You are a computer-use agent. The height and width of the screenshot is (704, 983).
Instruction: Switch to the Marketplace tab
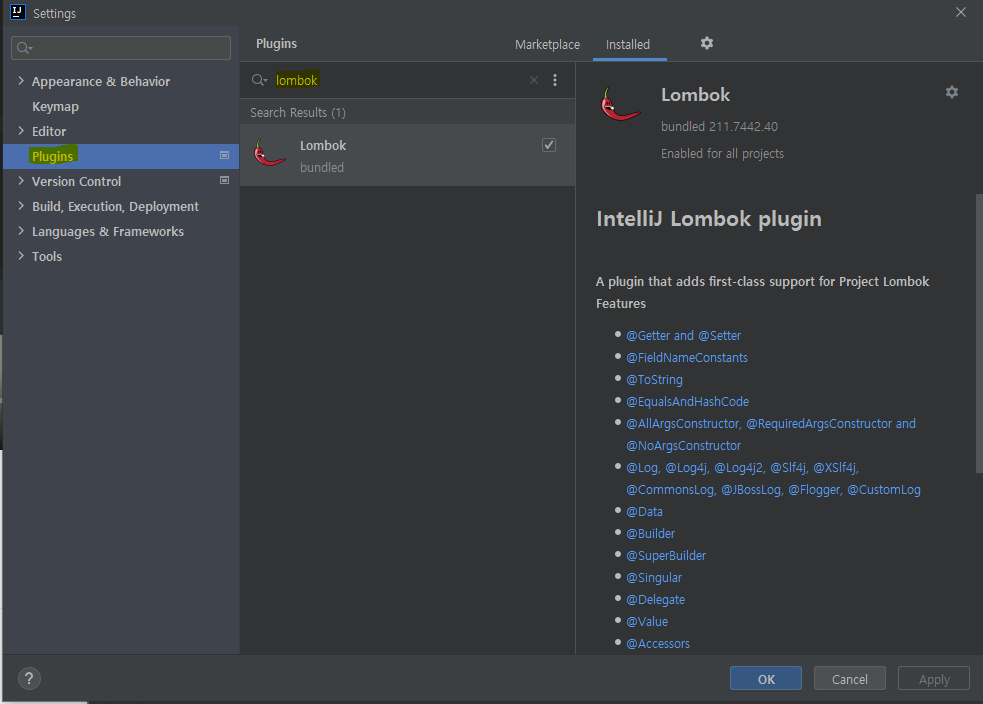click(547, 45)
